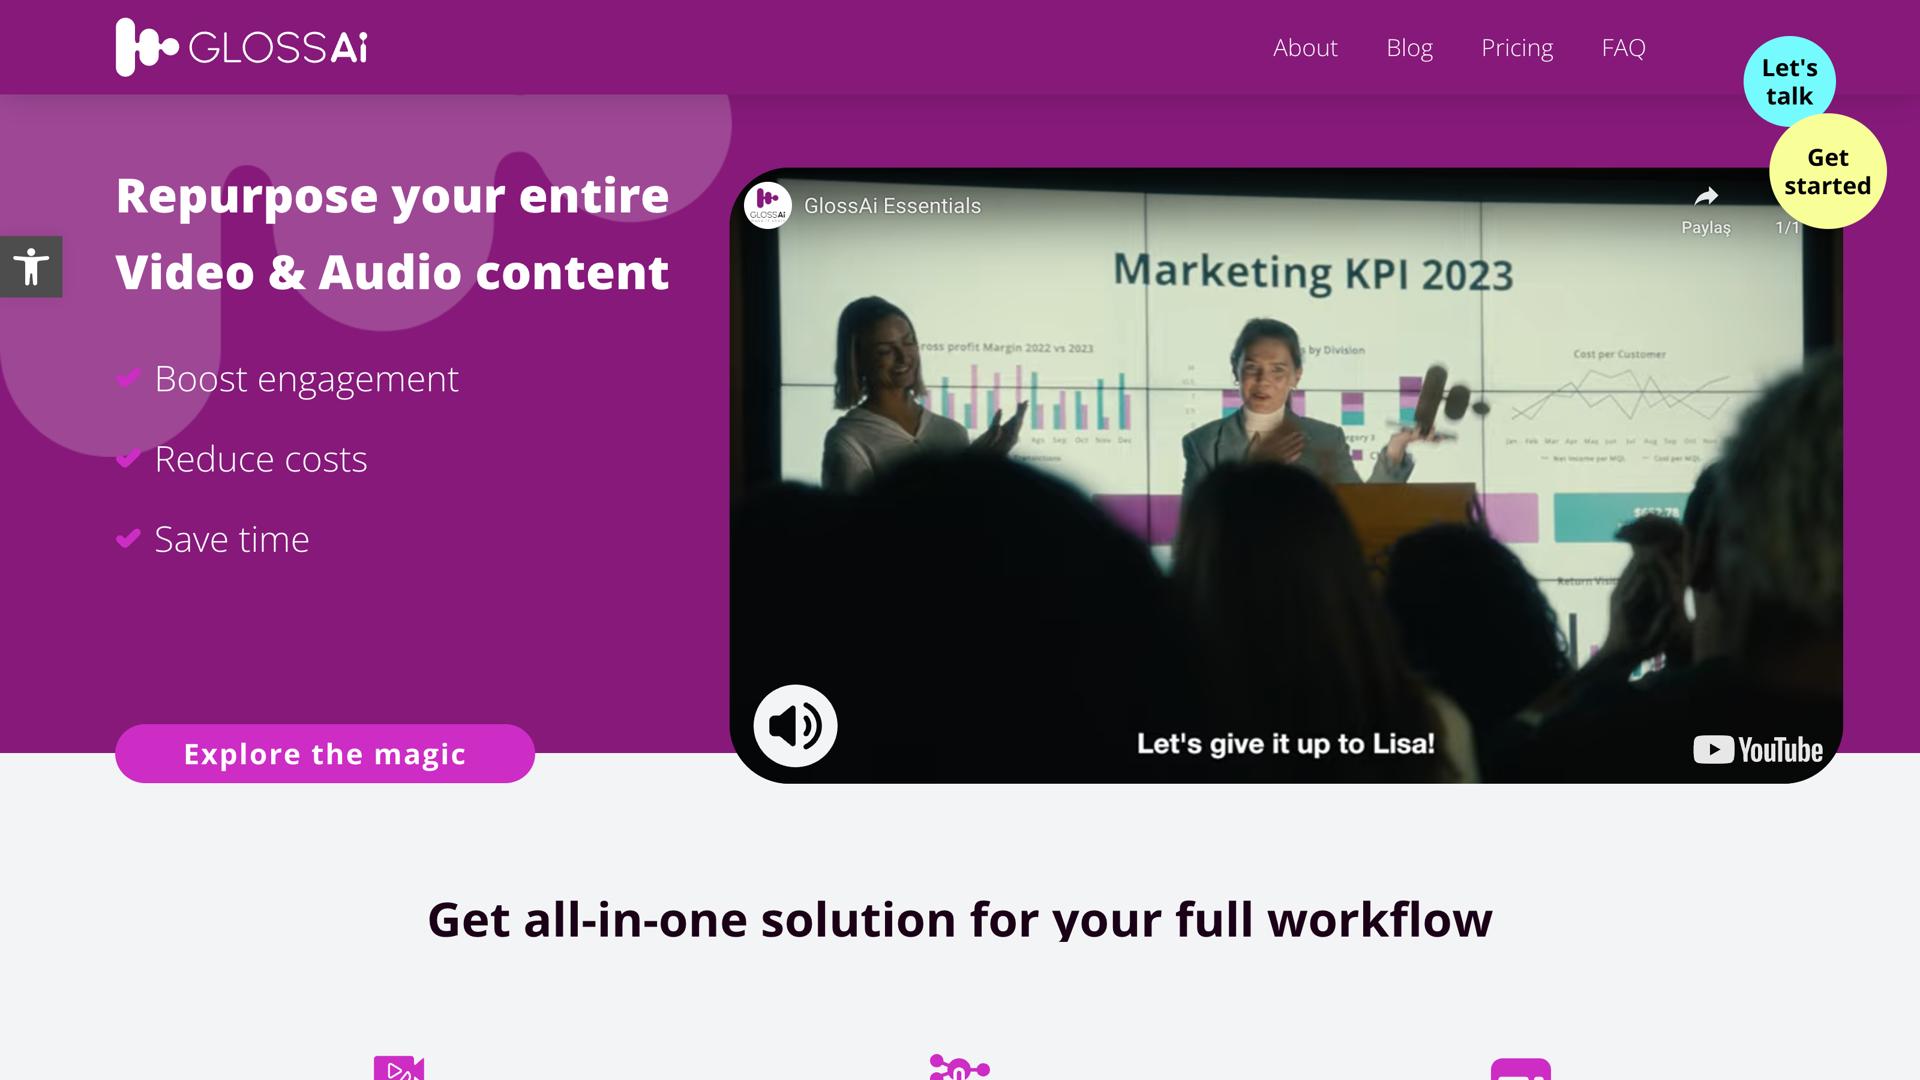Image resolution: width=1920 pixels, height=1080 pixels.
Task: Click the YouTube logo on video
Action: (x=1757, y=750)
